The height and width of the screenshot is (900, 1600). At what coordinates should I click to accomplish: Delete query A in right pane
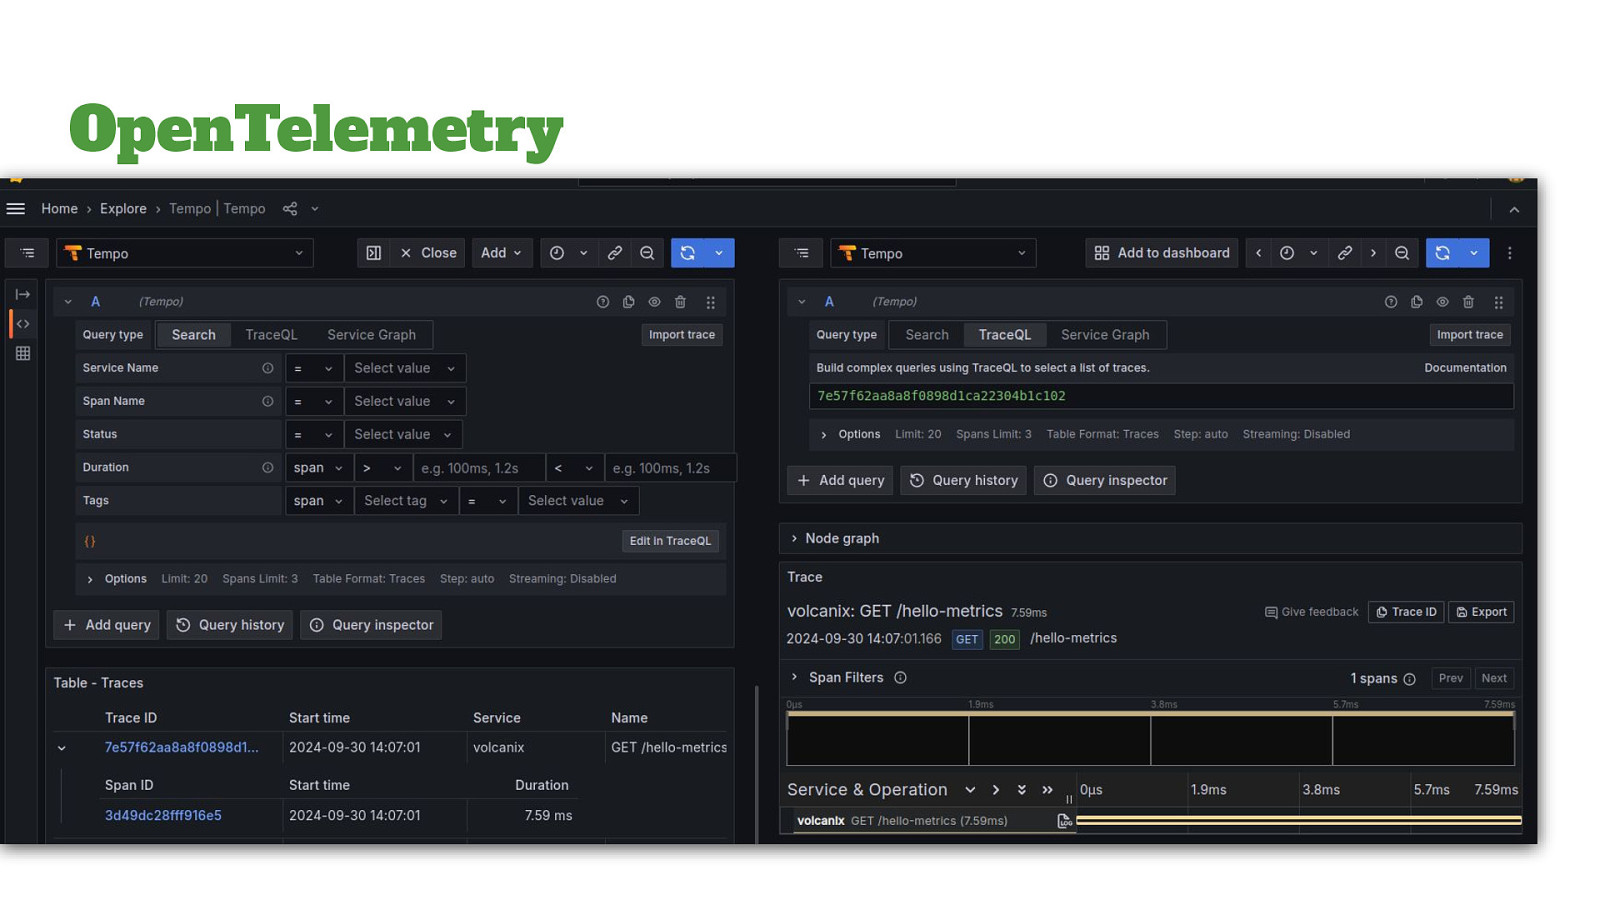pyautogui.click(x=1469, y=302)
